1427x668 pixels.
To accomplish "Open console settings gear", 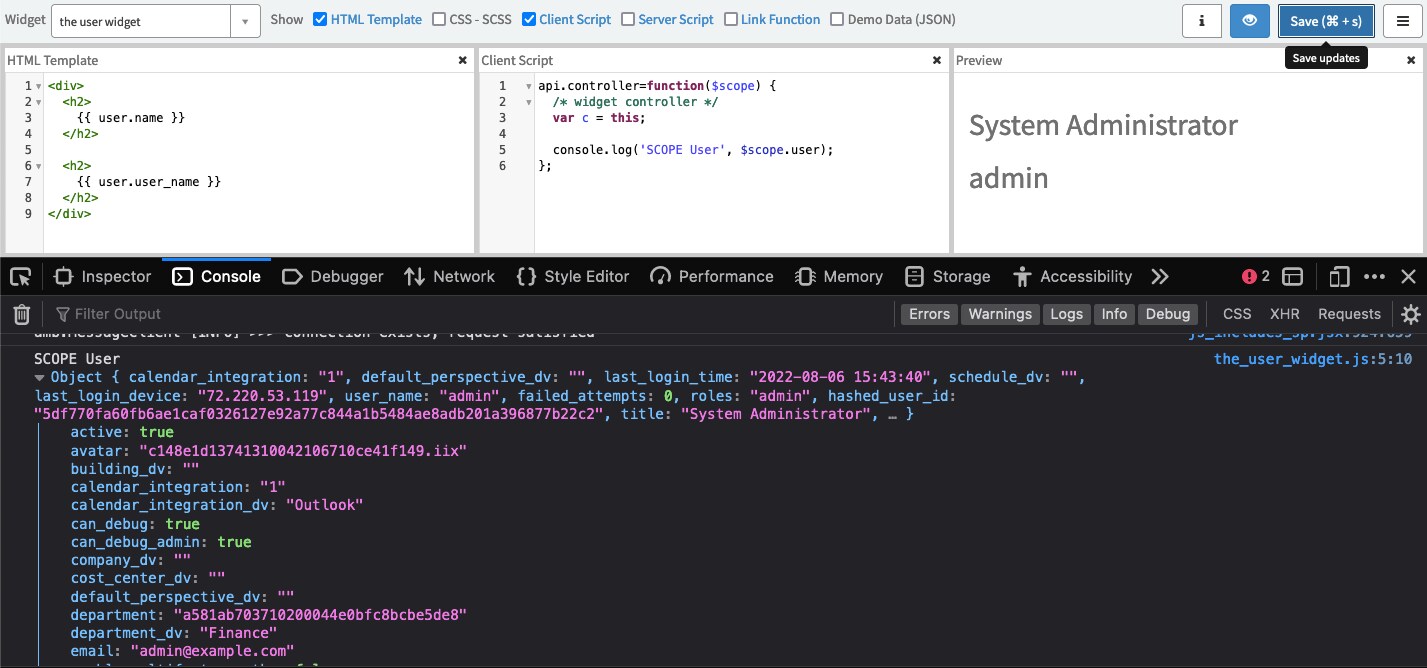I will [1411, 314].
